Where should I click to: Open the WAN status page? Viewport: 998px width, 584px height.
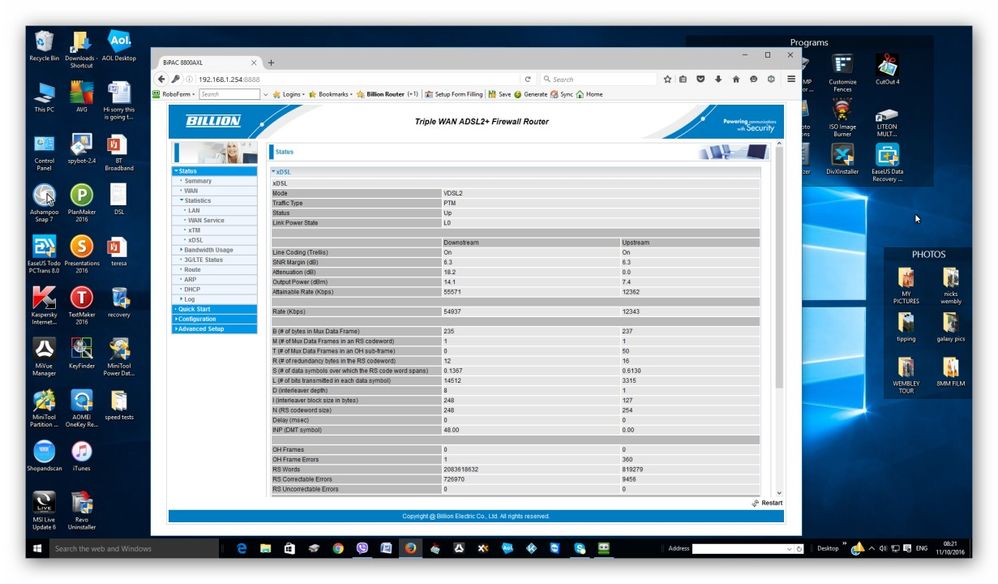191,191
